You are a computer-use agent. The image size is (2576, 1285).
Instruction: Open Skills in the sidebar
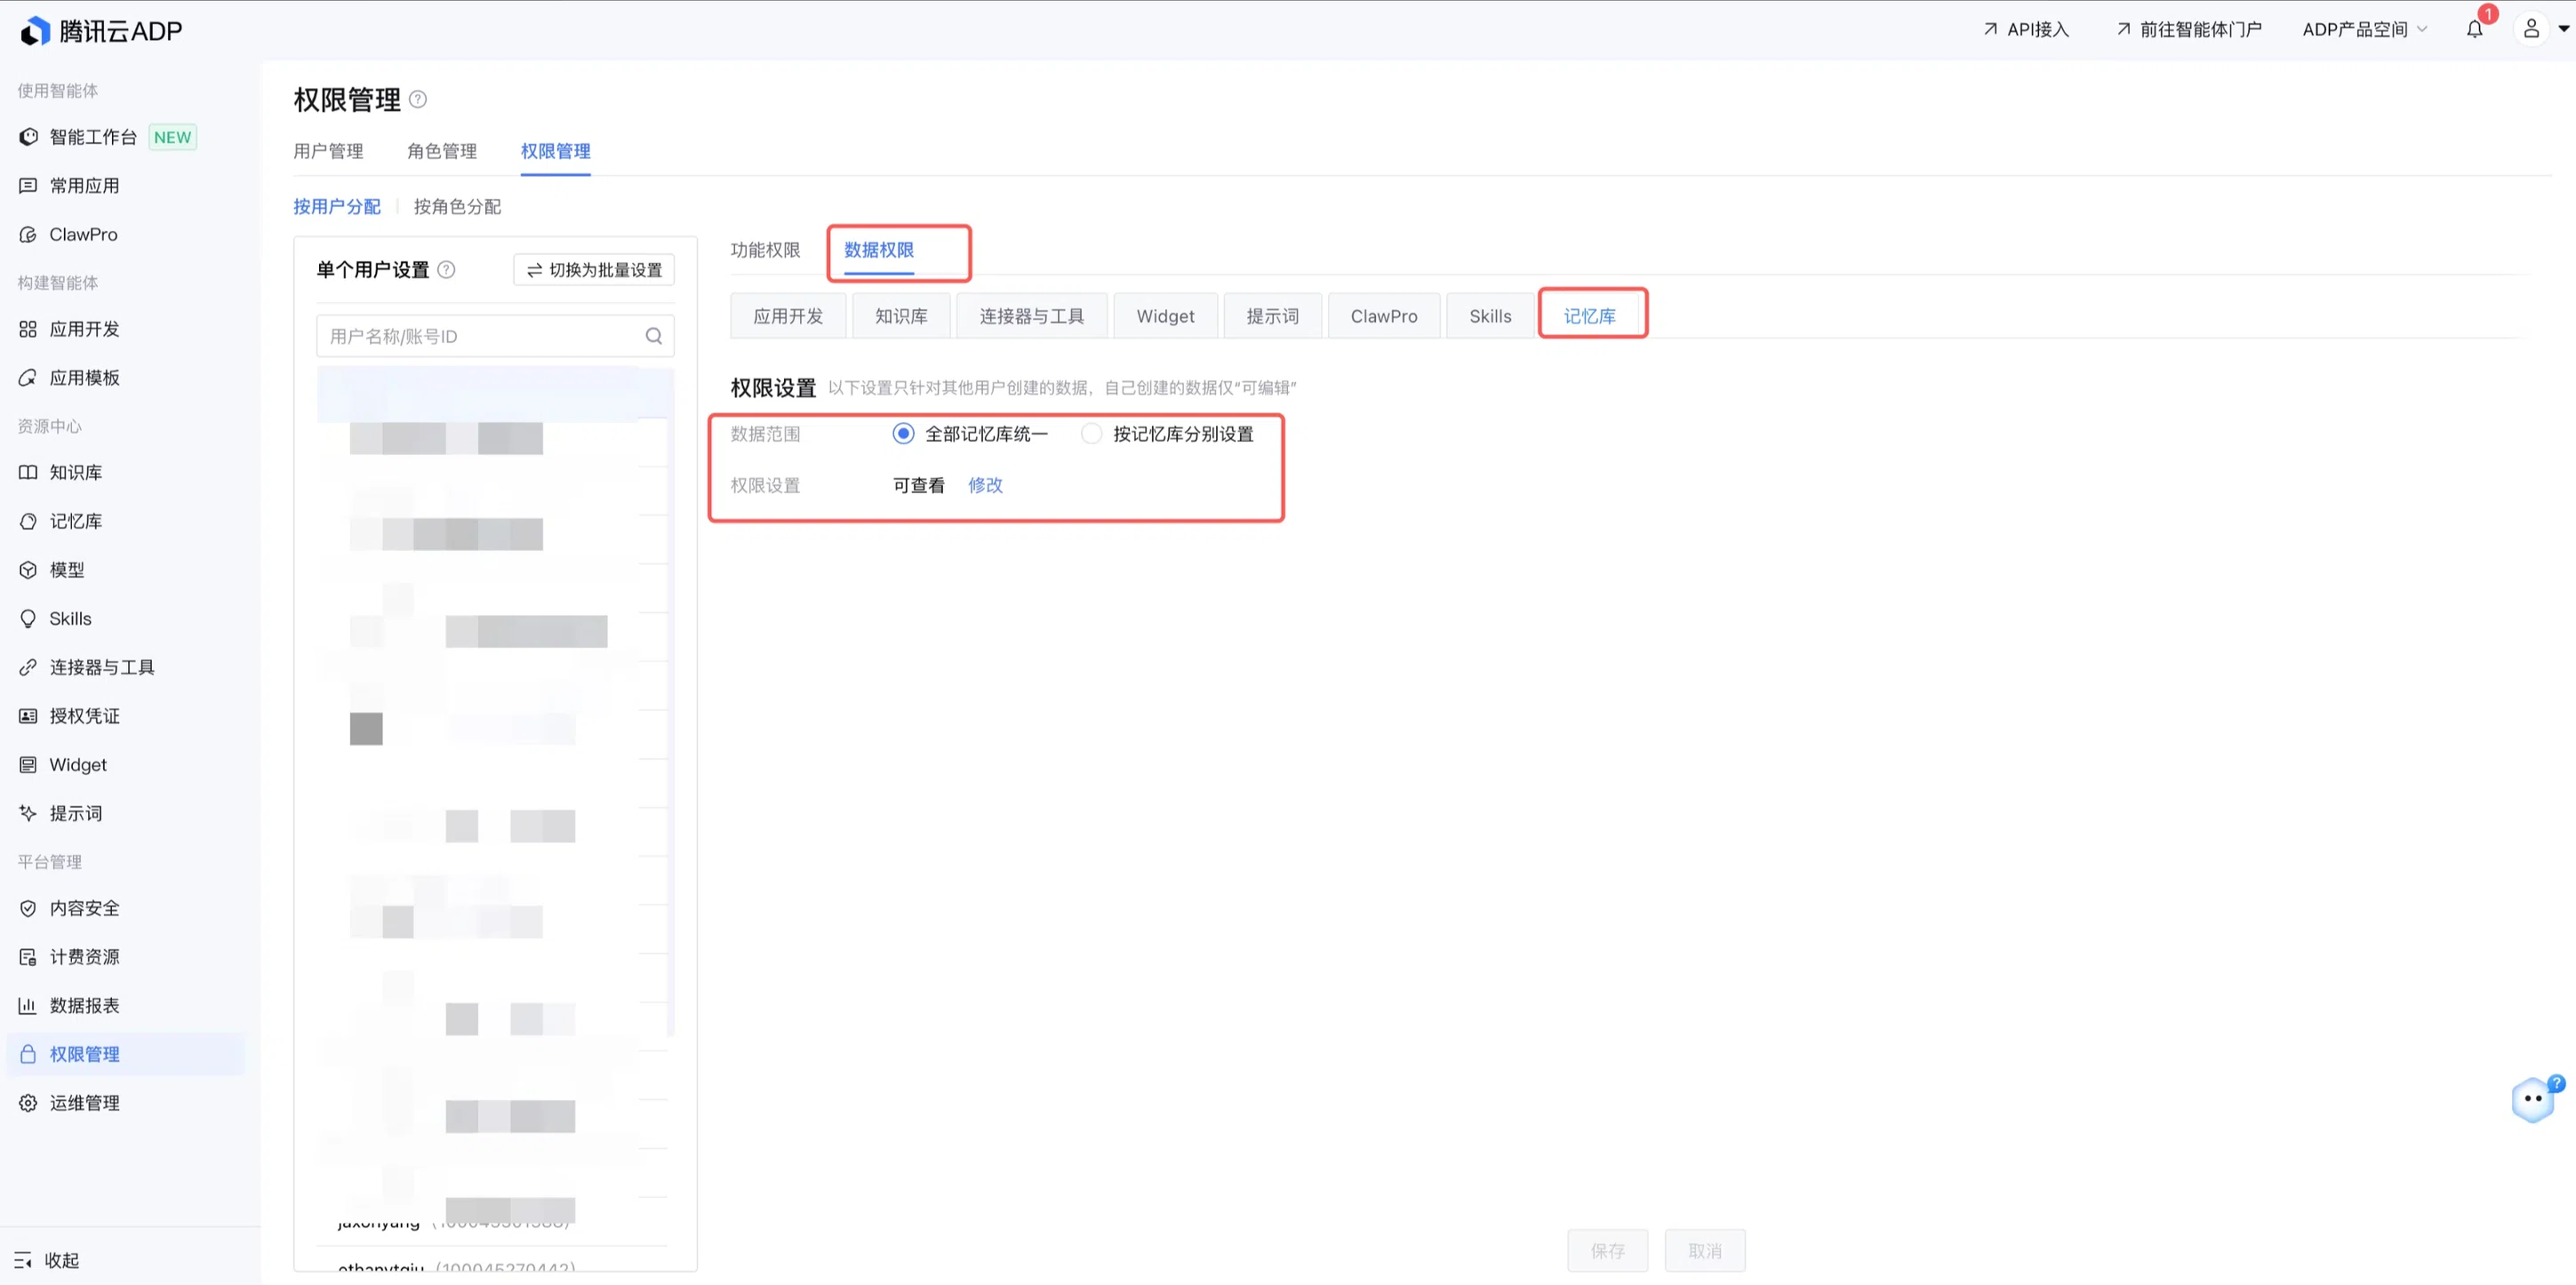coord(70,618)
